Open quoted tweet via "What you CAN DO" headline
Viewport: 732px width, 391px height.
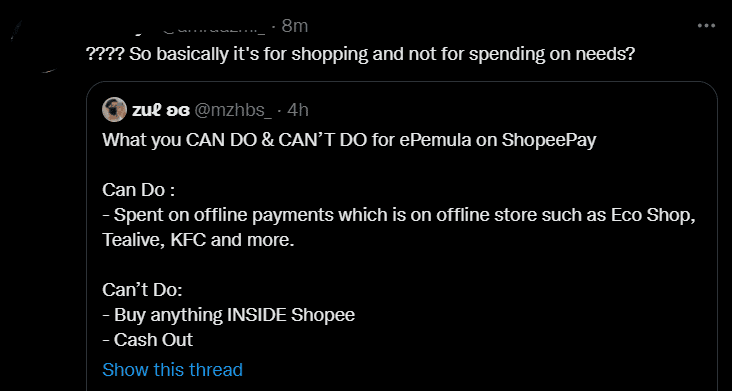point(349,140)
